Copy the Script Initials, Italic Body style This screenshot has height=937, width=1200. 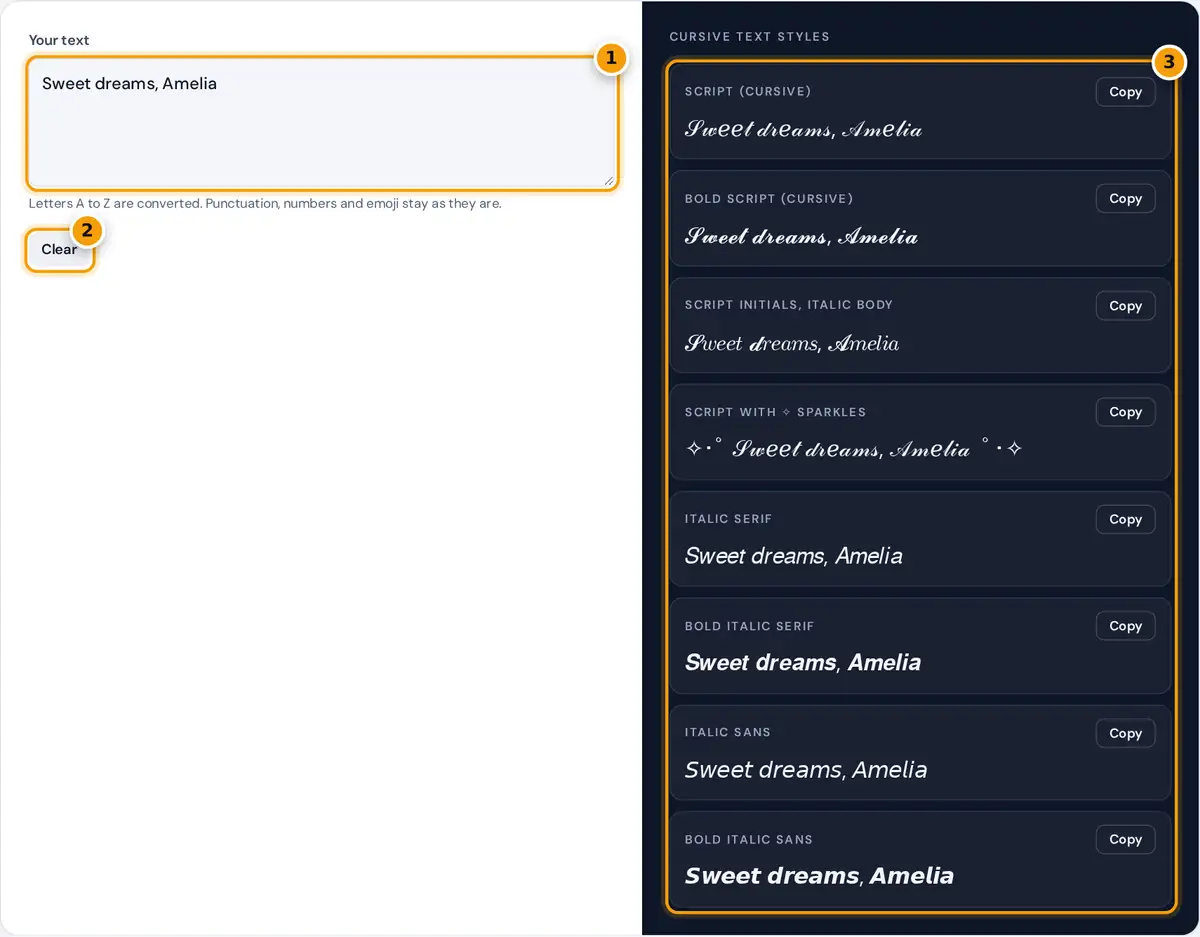coord(1125,306)
